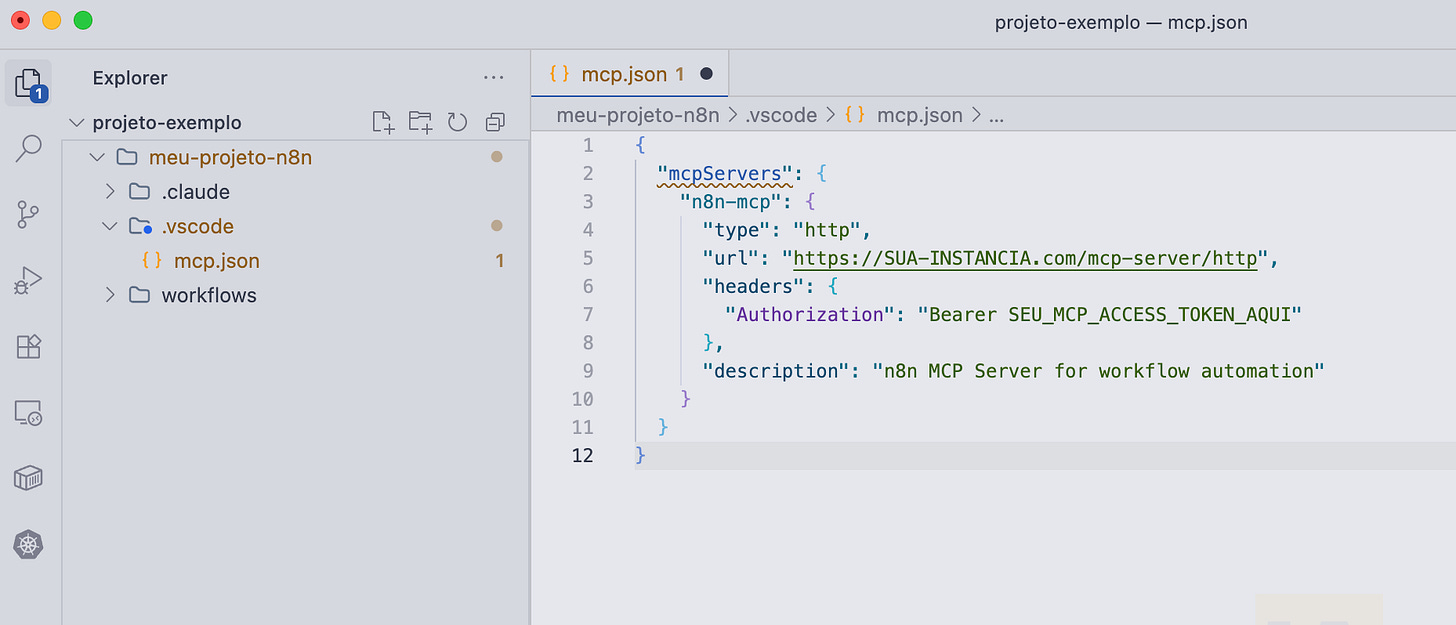
Task: Click the JSON braces icon on mcp.json tab
Action: pyautogui.click(x=560, y=74)
